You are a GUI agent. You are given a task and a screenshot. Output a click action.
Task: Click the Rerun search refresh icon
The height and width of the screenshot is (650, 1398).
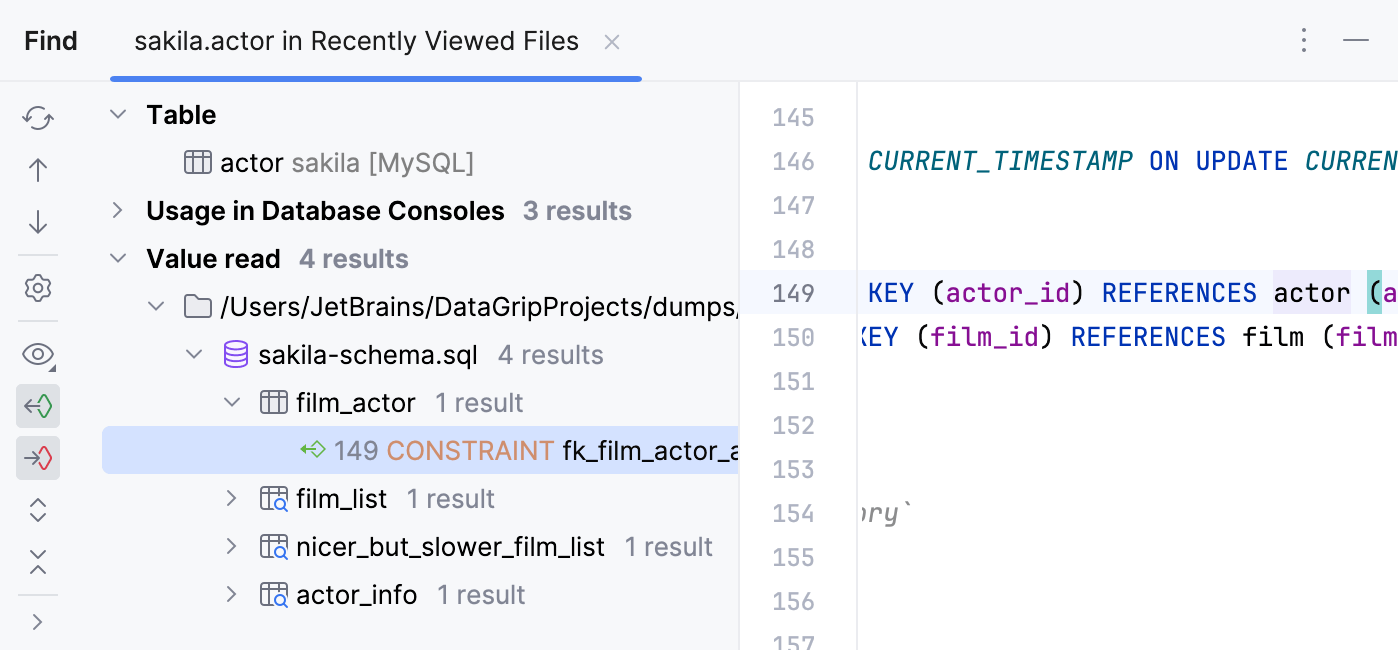pyautogui.click(x=38, y=118)
